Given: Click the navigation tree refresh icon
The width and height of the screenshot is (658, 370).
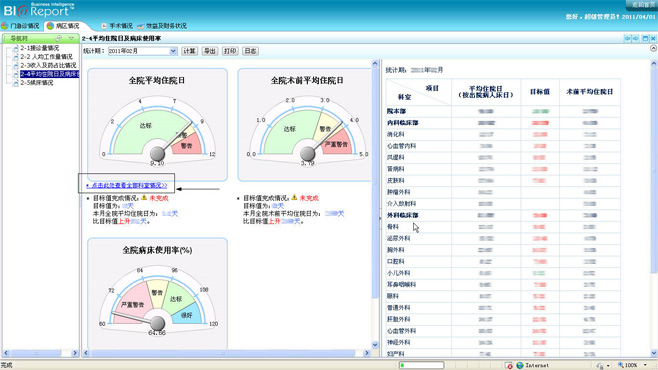Looking at the screenshot, I should [x=58, y=38].
